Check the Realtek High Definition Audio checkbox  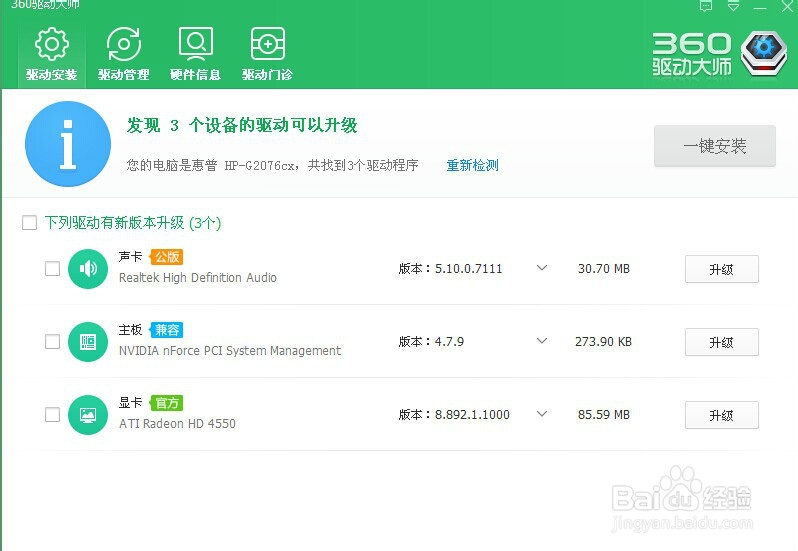coord(52,269)
